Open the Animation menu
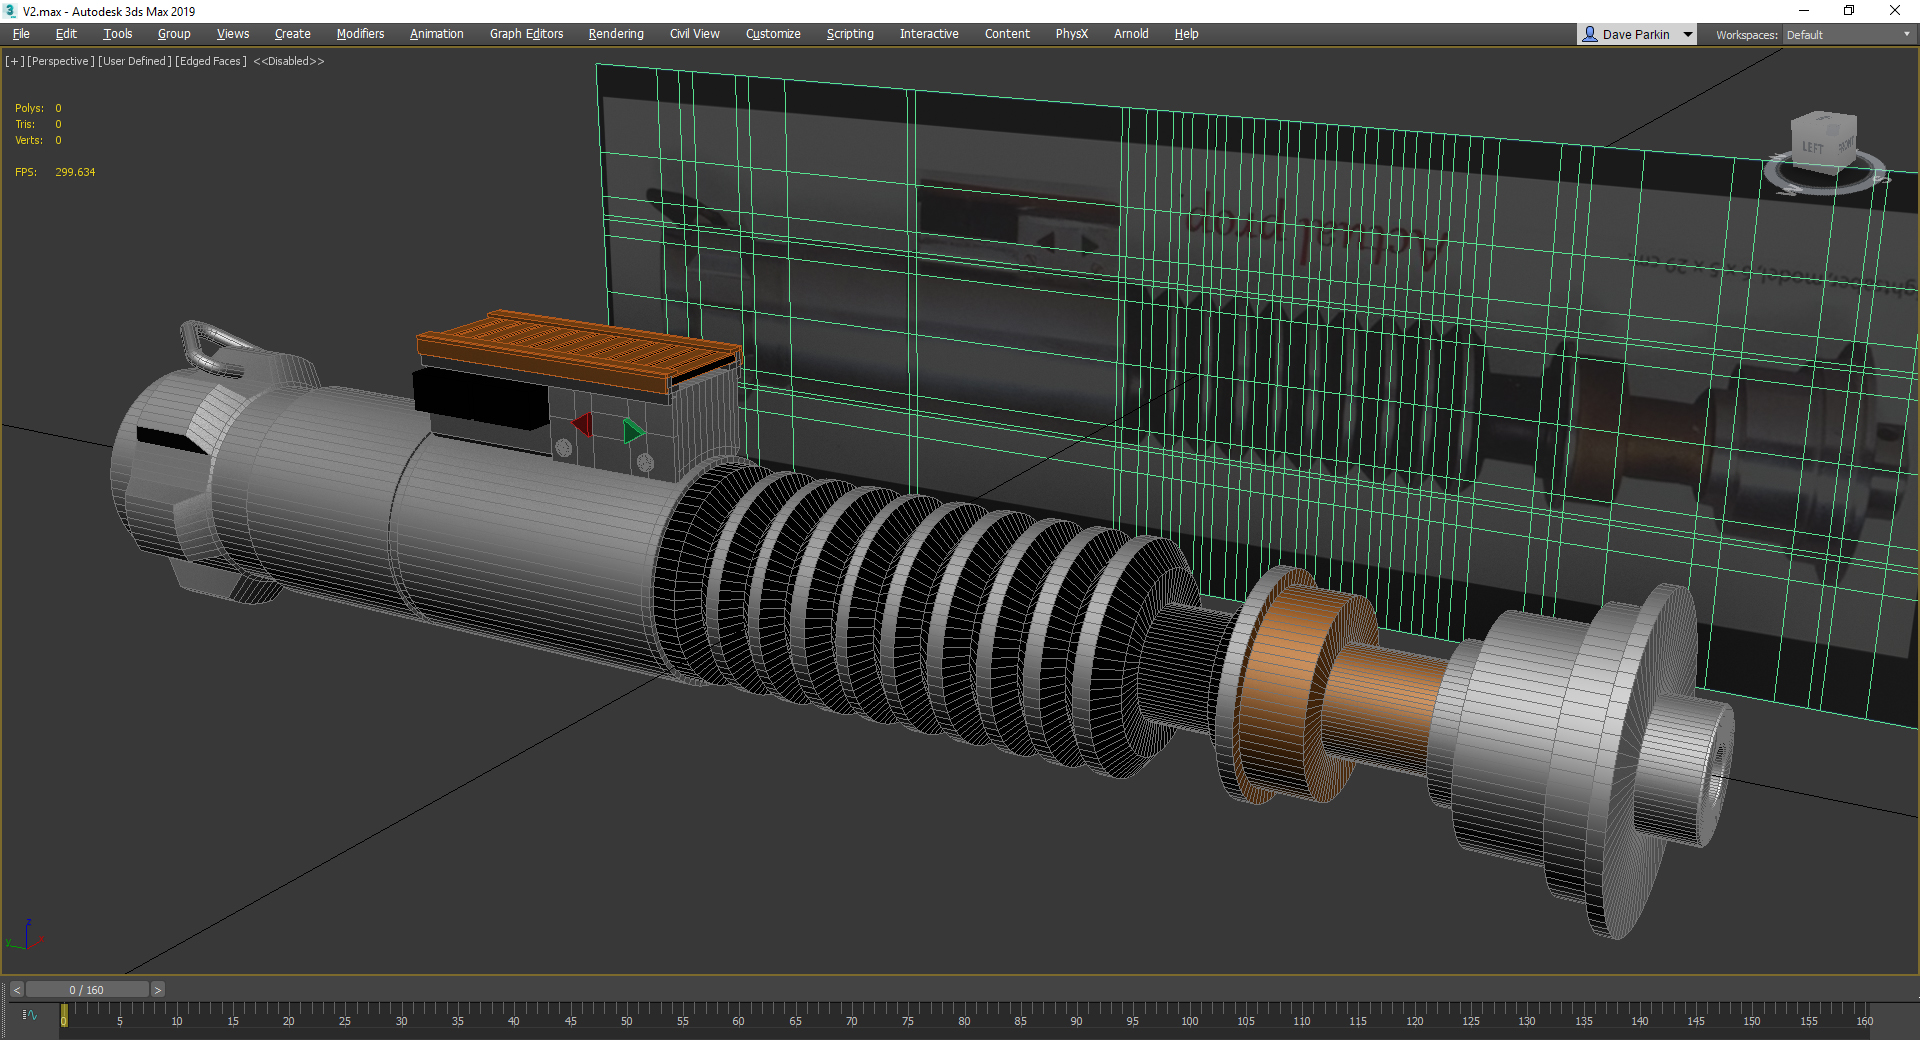1920x1040 pixels. [437, 34]
